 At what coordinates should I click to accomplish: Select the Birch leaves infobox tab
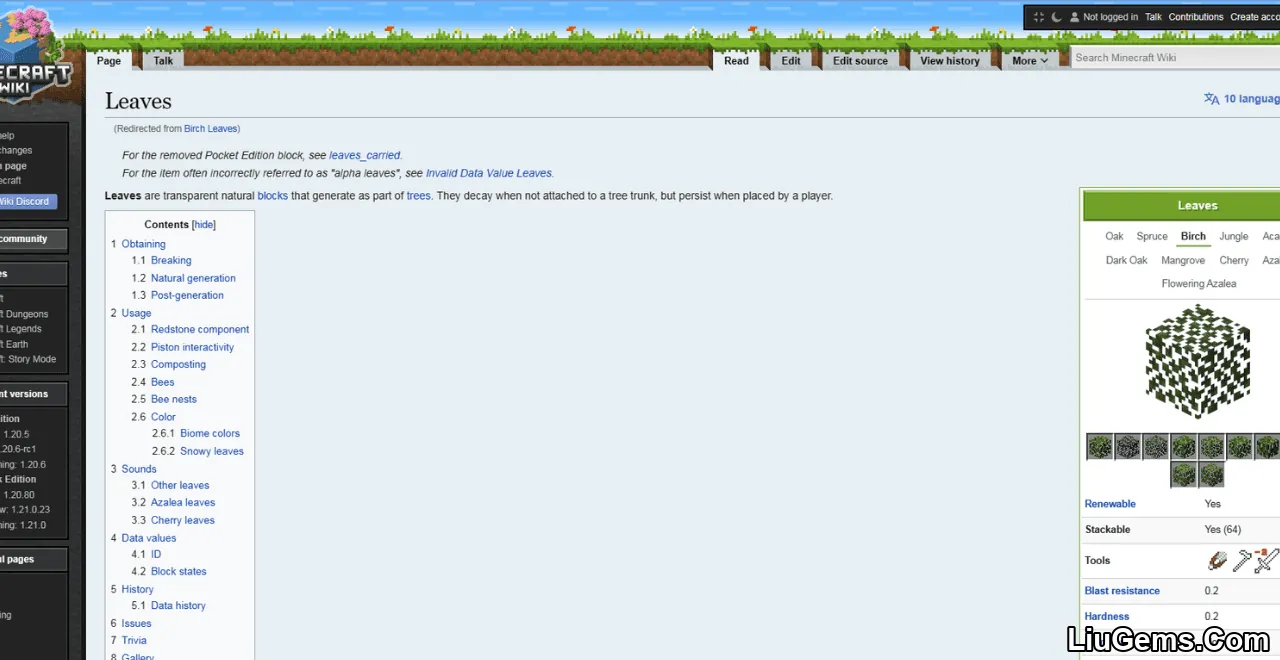tap(1193, 237)
